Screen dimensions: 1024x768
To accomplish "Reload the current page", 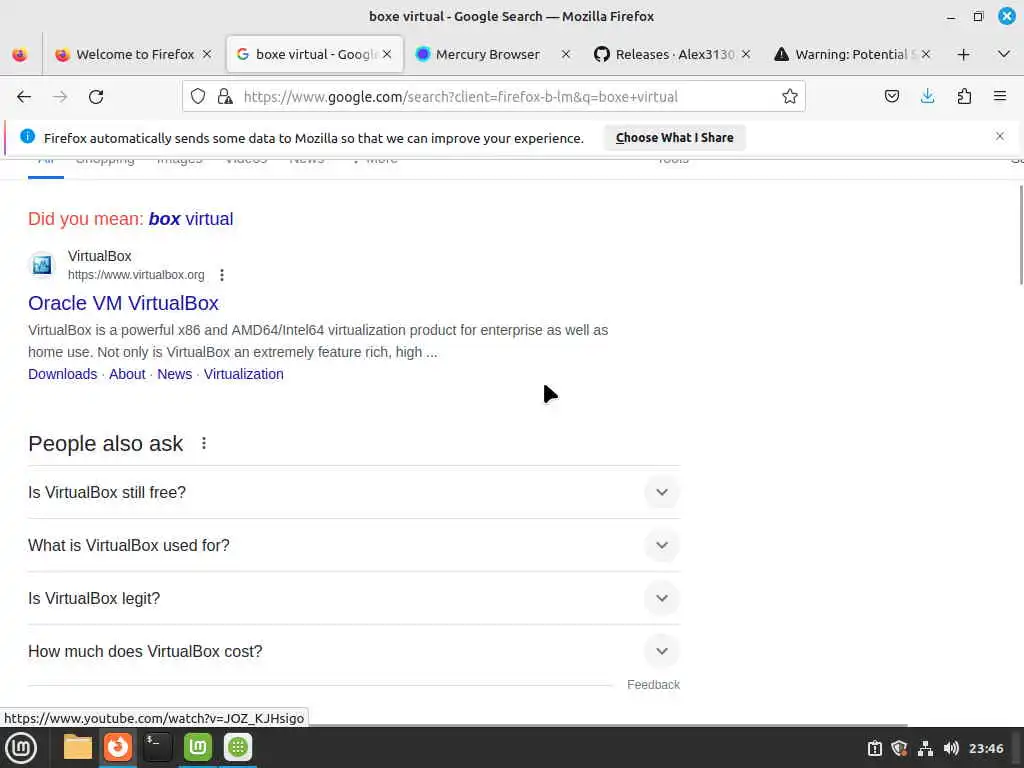I will point(96,97).
